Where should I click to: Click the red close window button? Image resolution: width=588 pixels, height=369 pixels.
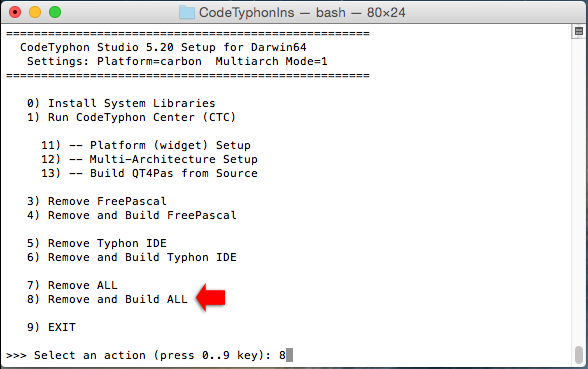pyautogui.click(x=15, y=12)
